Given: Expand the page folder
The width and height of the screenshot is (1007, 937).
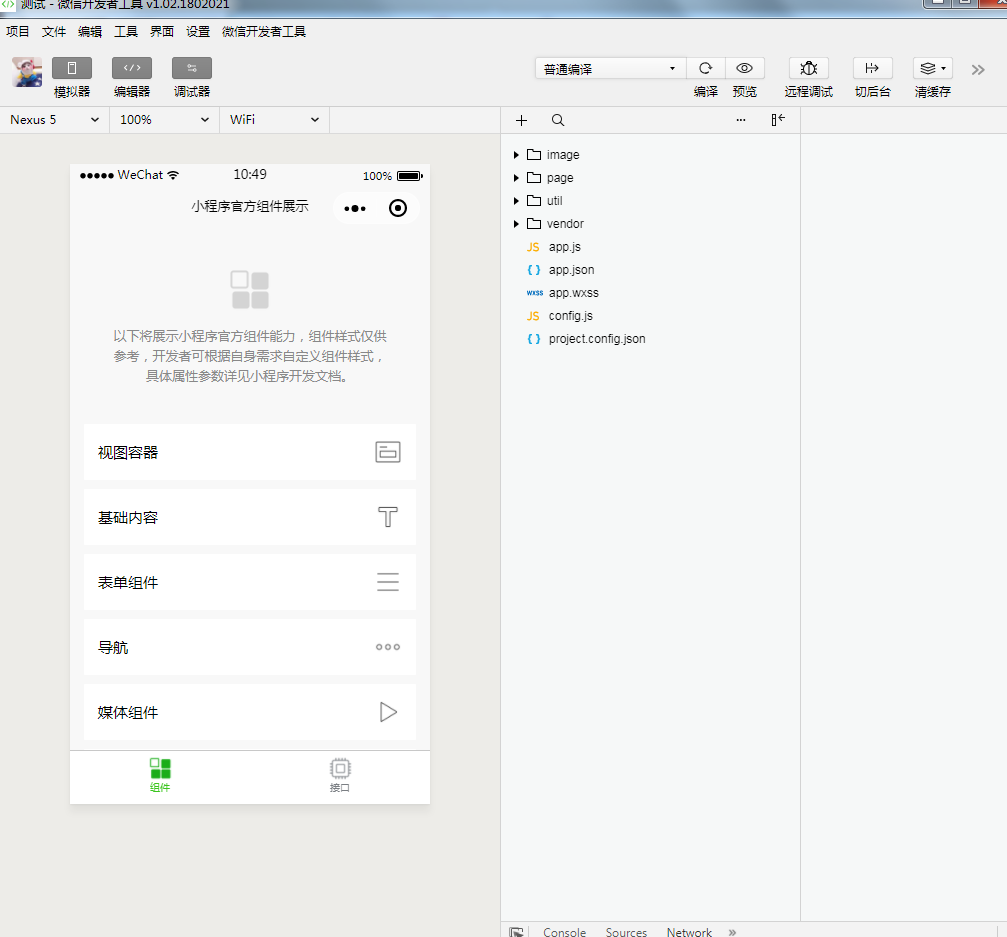Looking at the screenshot, I should pyautogui.click(x=650, y=178).
